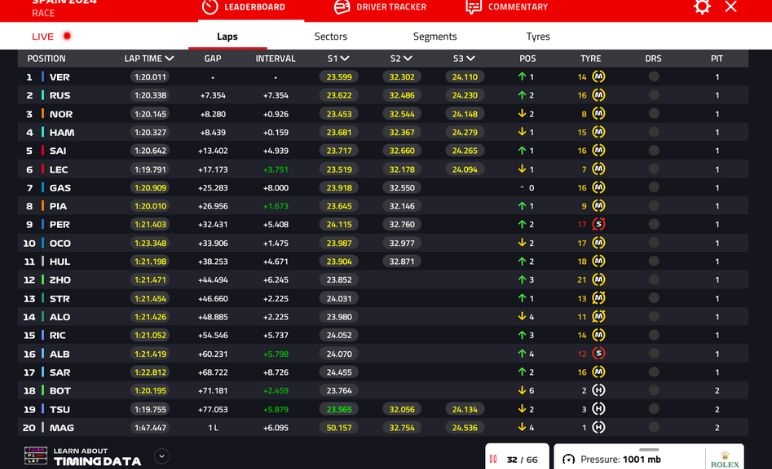
Task: Click the Timing Data logo icon
Action: 35,456
